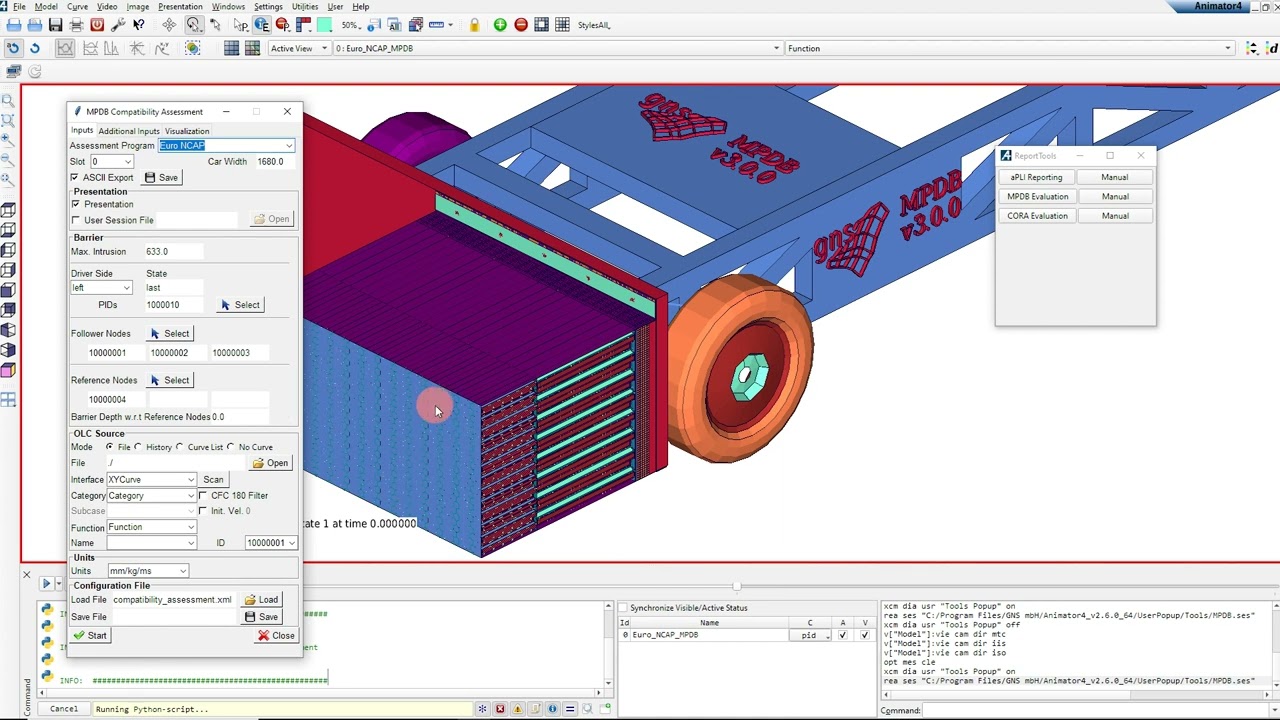Screen dimensions: 1280x720
Task: Open the Units mm/kg/ms dropdown
Action: [182, 571]
